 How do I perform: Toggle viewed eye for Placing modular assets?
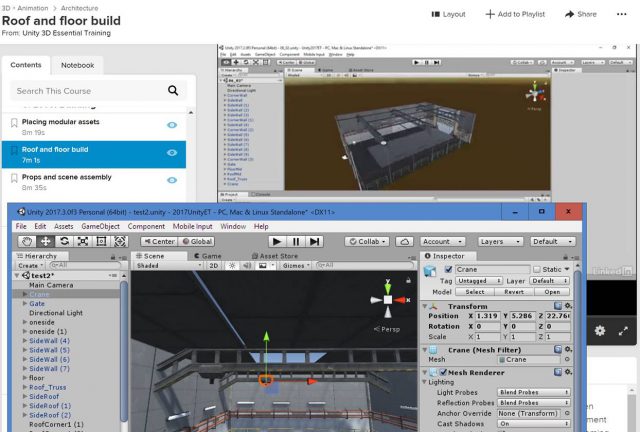pyautogui.click(x=172, y=125)
